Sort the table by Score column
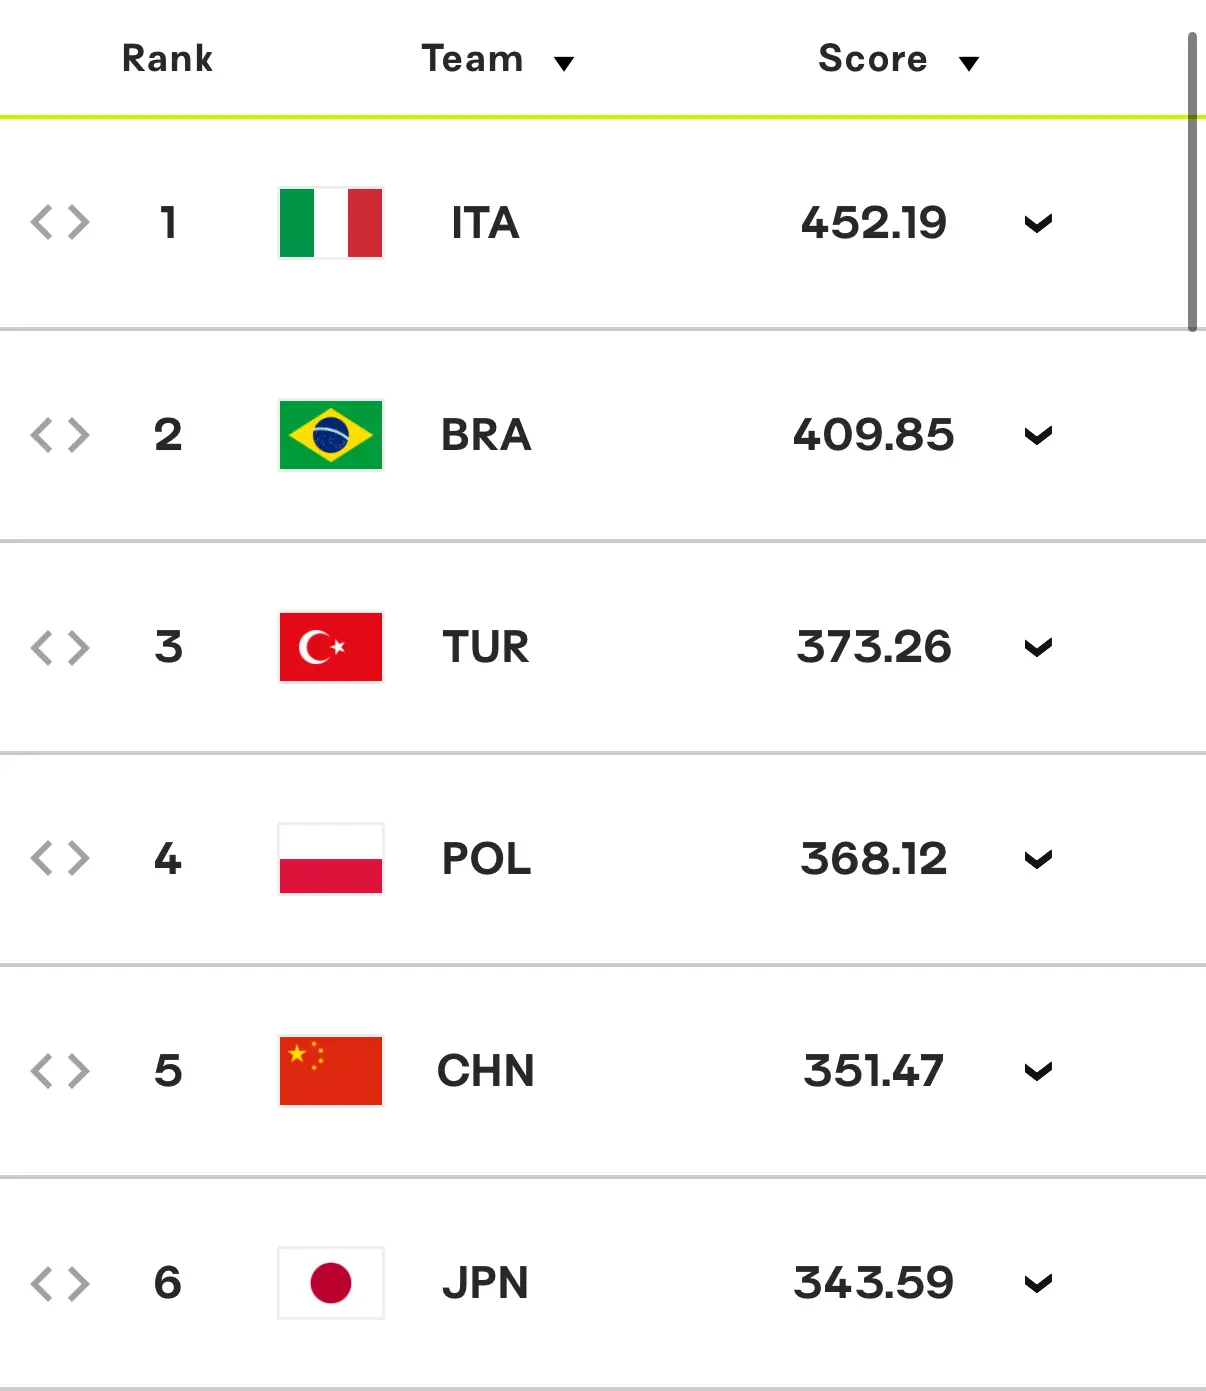This screenshot has width=1206, height=1391. pos(898,59)
